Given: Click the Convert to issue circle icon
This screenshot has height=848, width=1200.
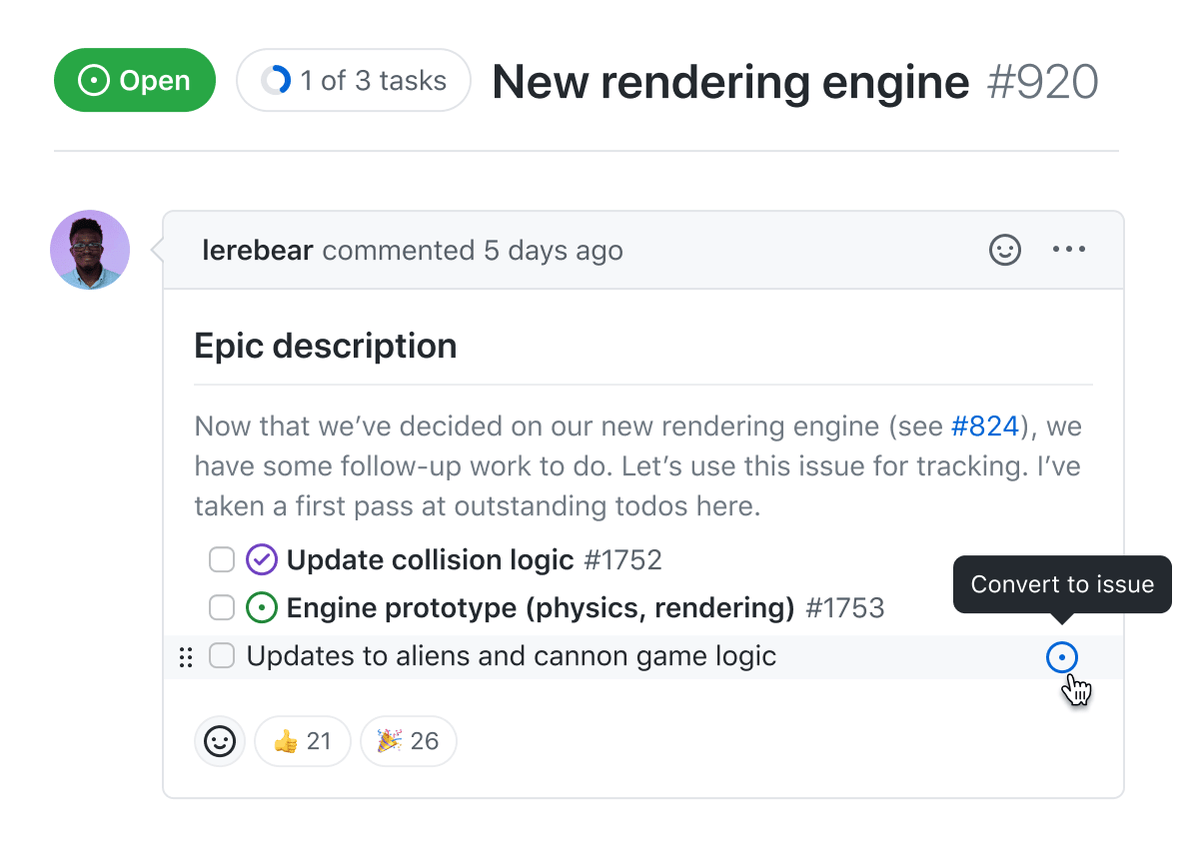Looking at the screenshot, I should point(1061,658).
